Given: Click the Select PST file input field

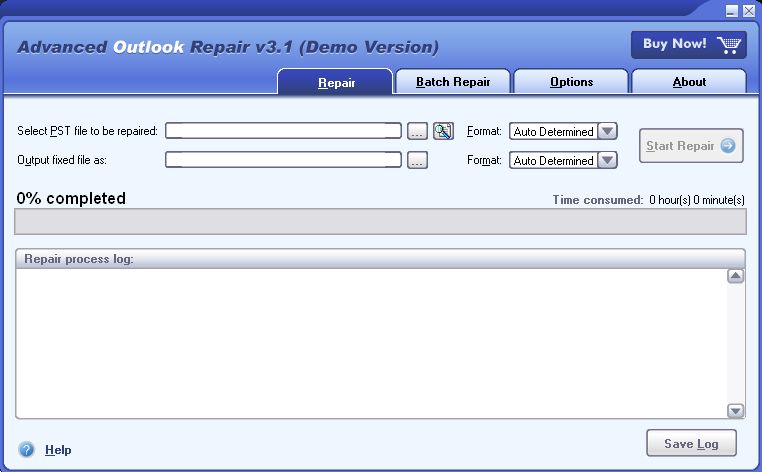Looking at the screenshot, I should (x=283, y=131).
